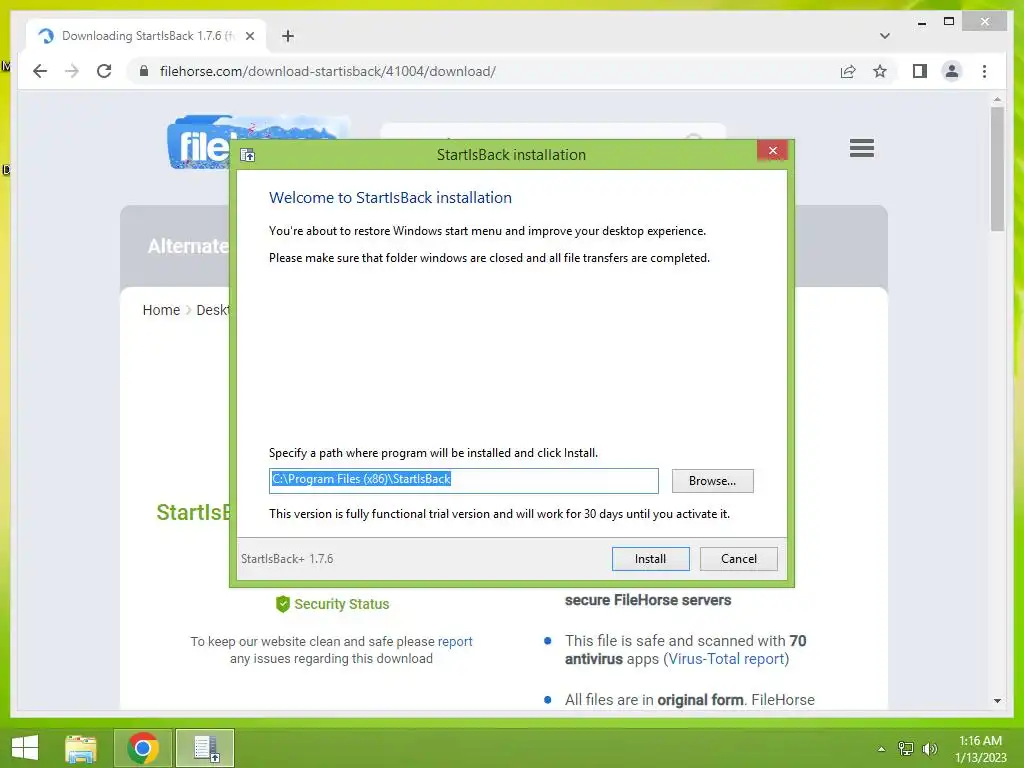Switch to StartIsBack installer taskbar item
This screenshot has width=1024, height=768.
tap(205, 748)
